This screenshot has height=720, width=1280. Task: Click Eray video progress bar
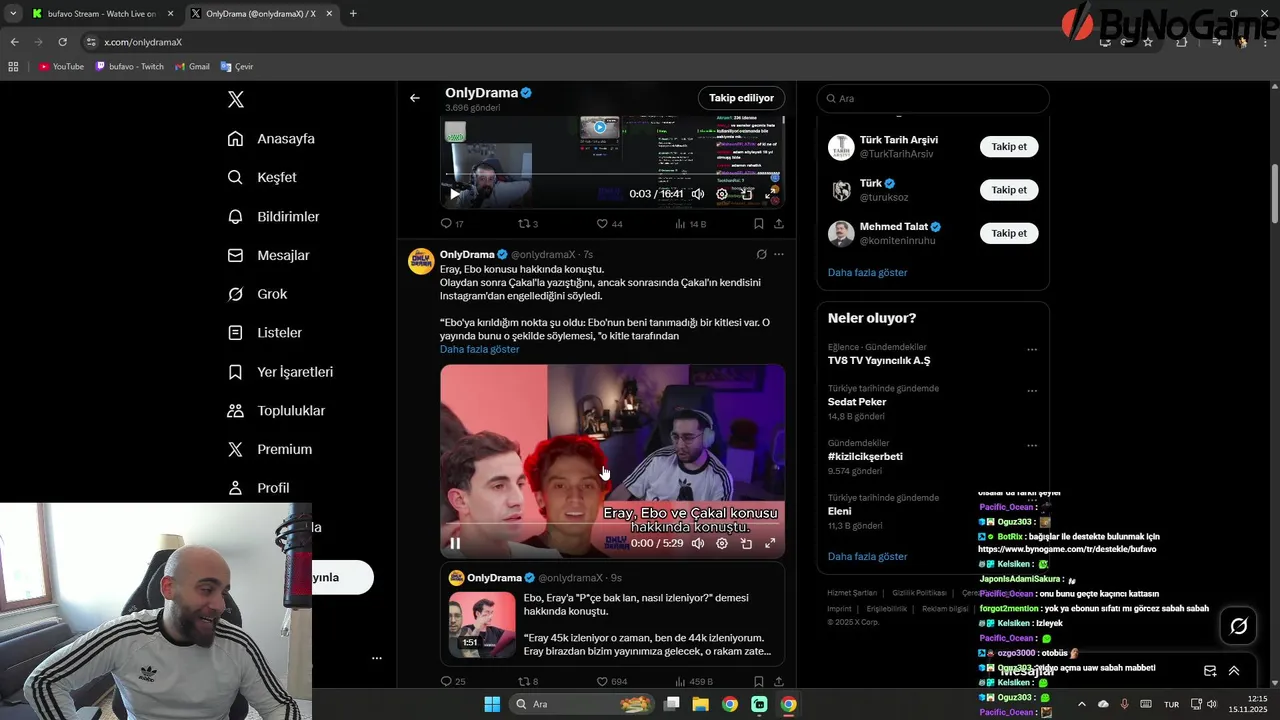click(x=612, y=523)
